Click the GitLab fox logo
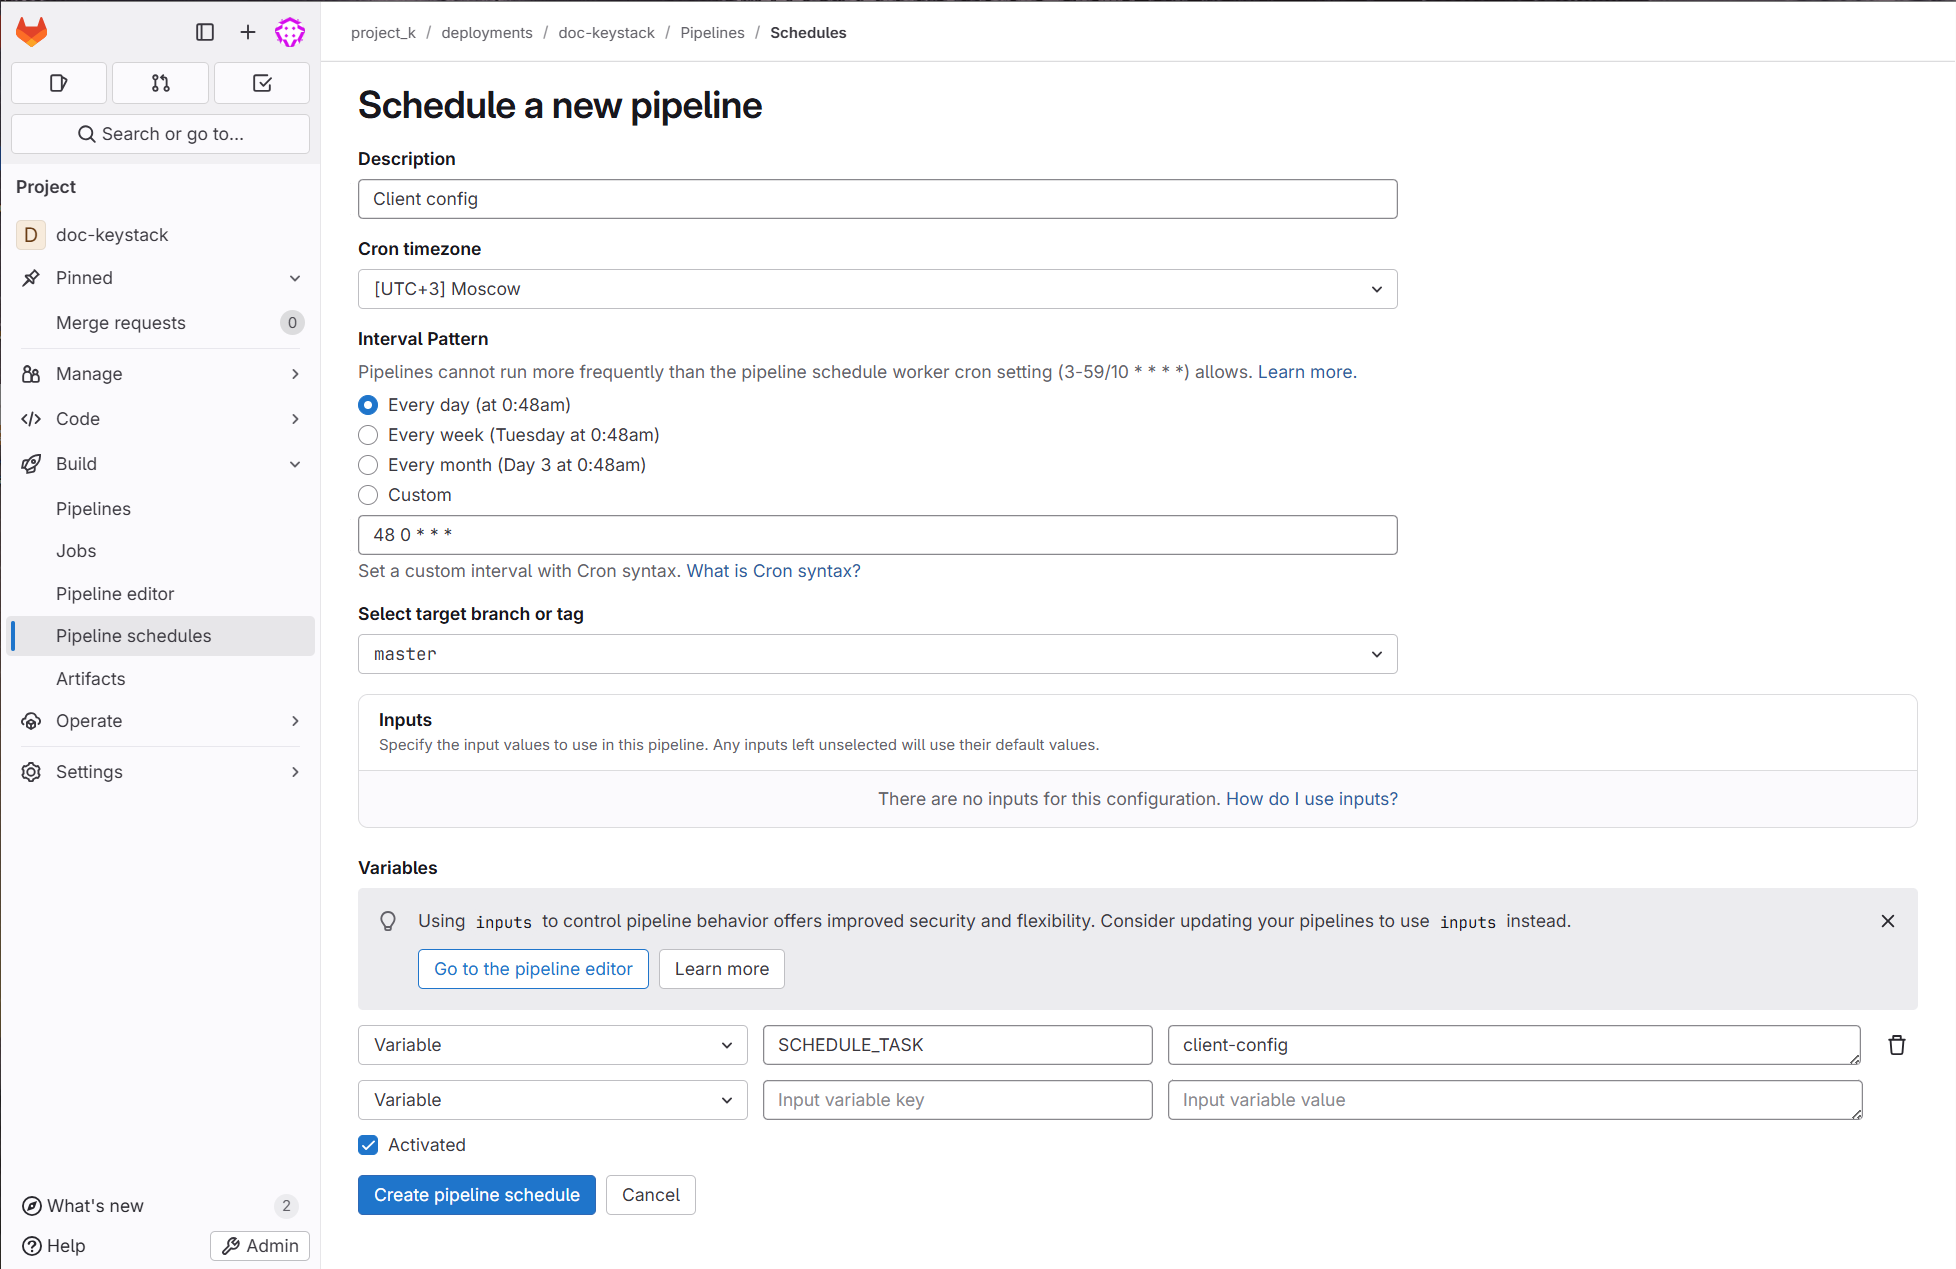This screenshot has width=1956, height=1269. (32, 32)
